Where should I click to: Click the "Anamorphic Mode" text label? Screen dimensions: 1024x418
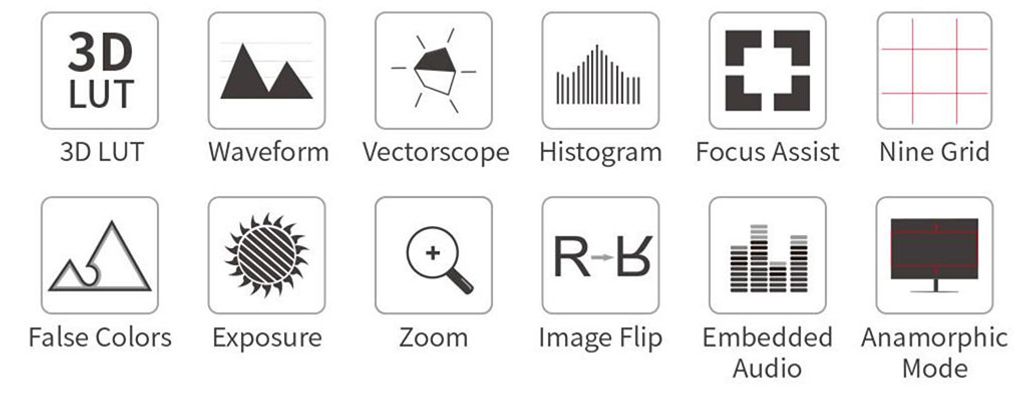click(x=934, y=352)
